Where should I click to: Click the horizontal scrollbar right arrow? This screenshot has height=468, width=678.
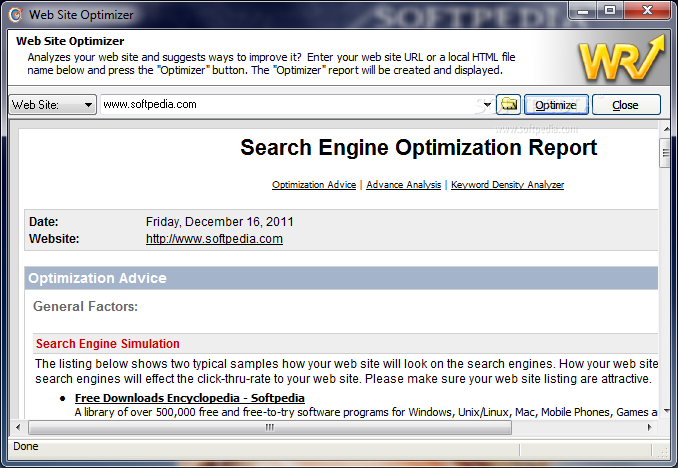649,427
